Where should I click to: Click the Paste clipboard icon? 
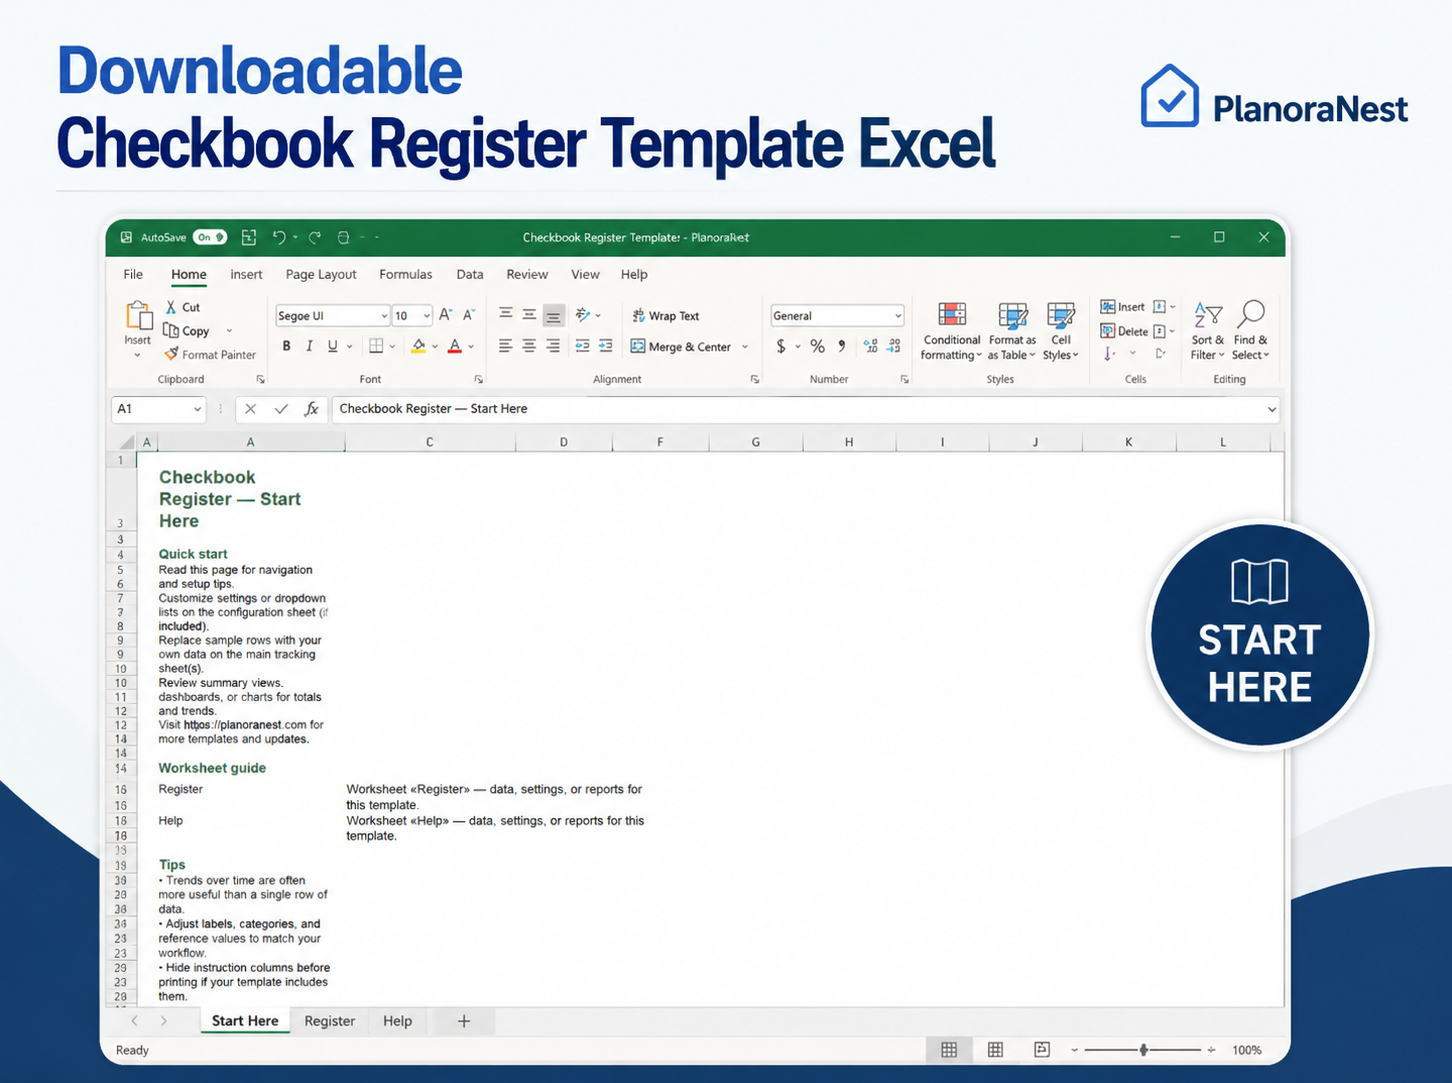coord(138,315)
